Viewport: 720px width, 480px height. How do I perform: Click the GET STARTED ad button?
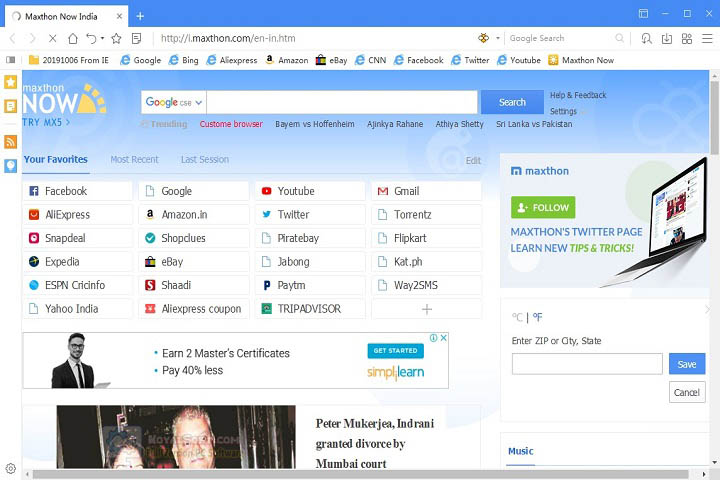point(395,351)
